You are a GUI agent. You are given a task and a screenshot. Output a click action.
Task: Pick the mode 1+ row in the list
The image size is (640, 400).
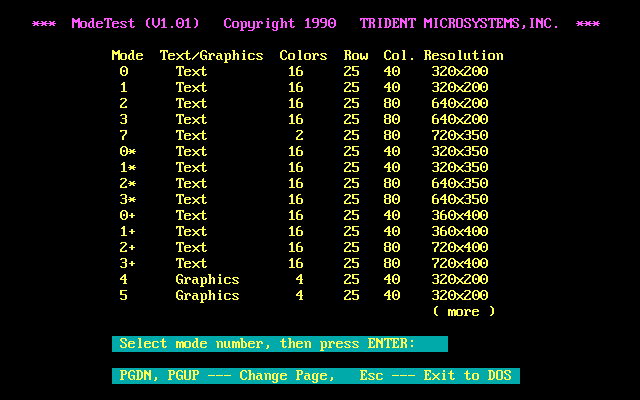[300, 232]
